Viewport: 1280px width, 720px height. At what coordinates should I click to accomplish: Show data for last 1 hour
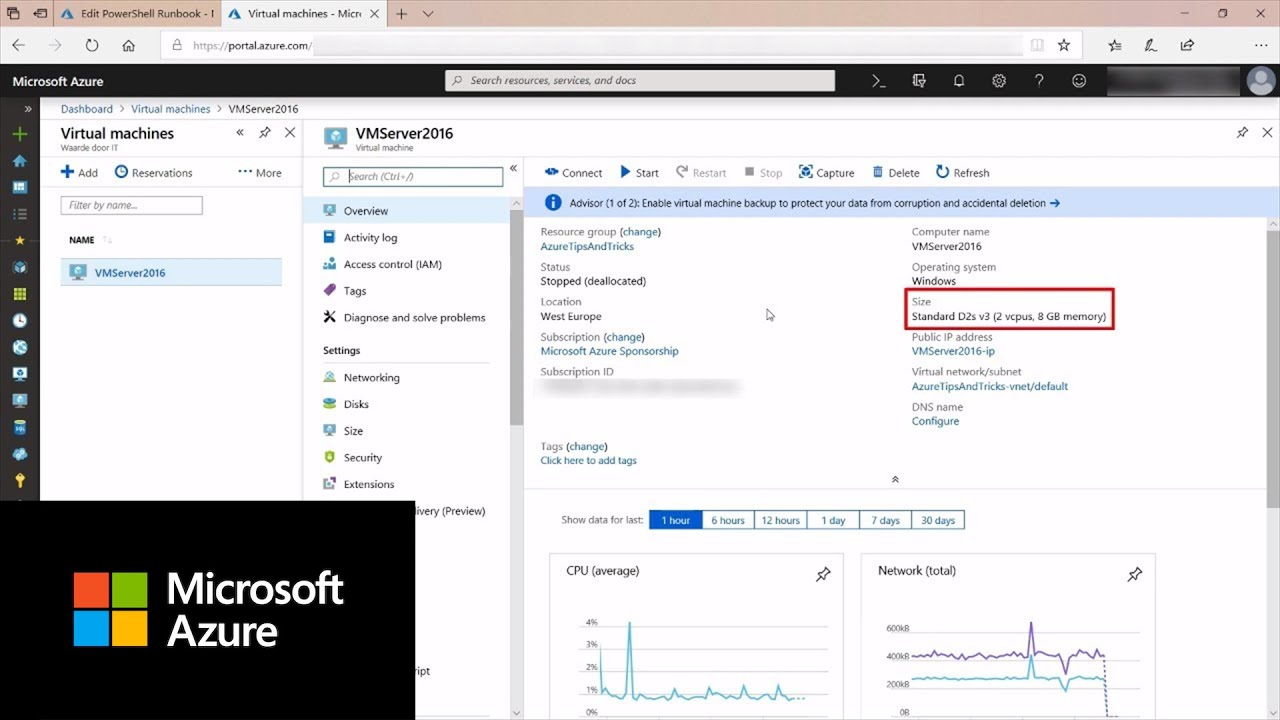(x=675, y=520)
